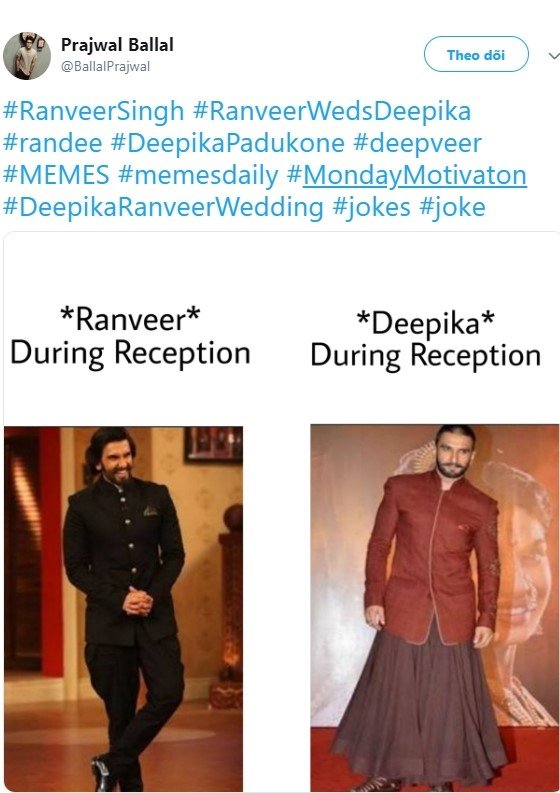This screenshot has height=793, width=560.
Task: View the black suit photo in tweet
Action: (x=123, y=609)
